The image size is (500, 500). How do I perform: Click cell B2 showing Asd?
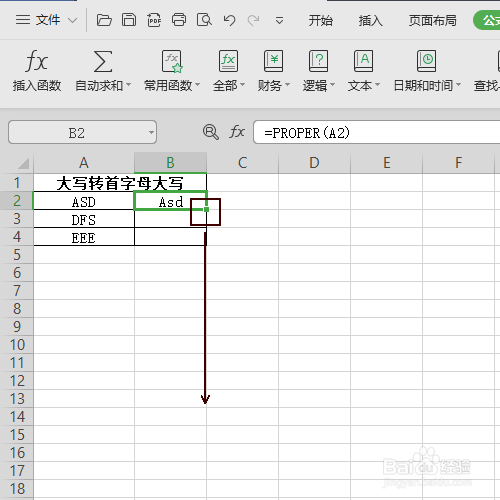pyautogui.click(x=170, y=201)
